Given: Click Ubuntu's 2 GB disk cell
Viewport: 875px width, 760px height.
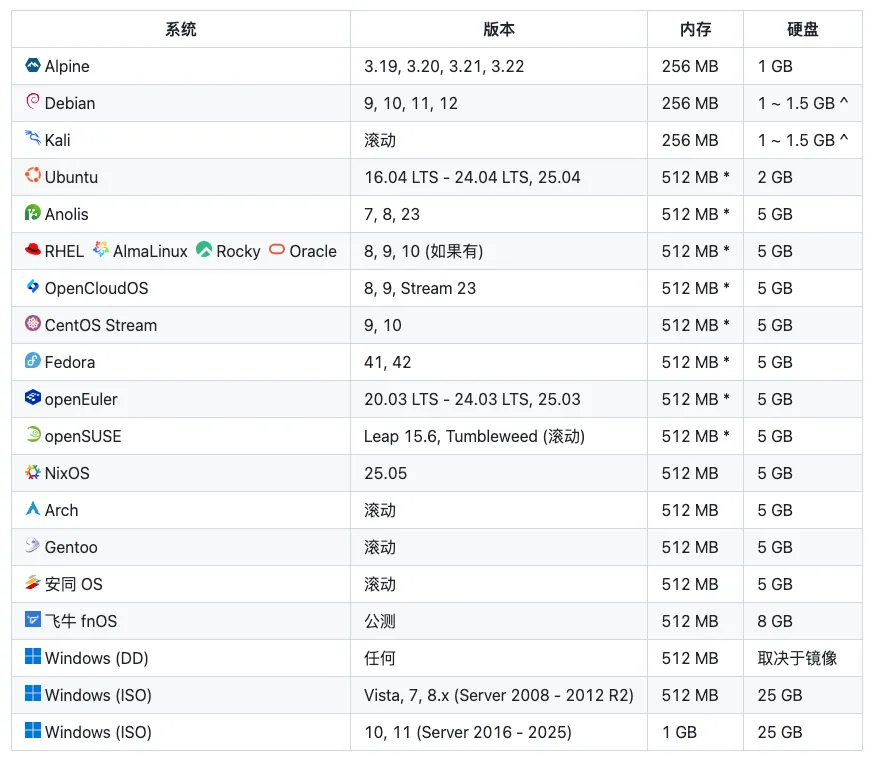Looking at the screenshot, I should pos(775,177).
